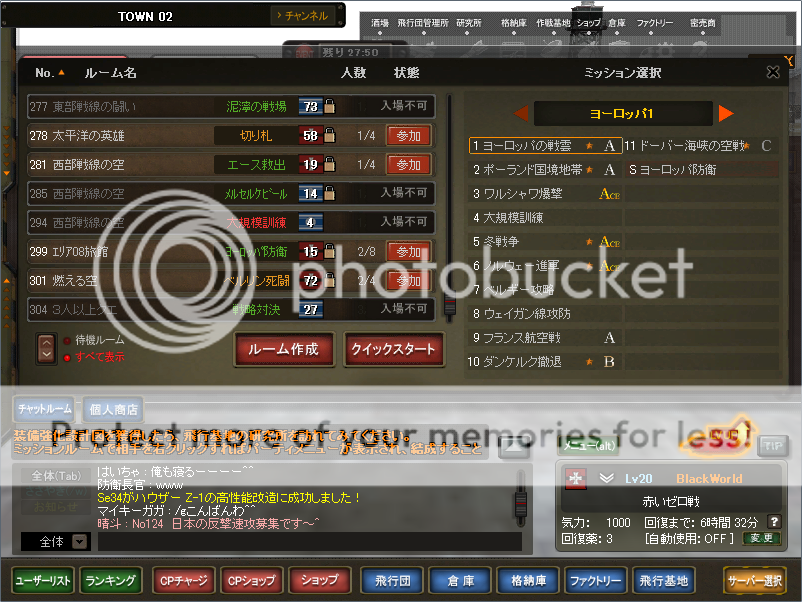The height and width of the screenshot is (602, 802).
Task: Click the TIP icon button
Action: point(772,446)
